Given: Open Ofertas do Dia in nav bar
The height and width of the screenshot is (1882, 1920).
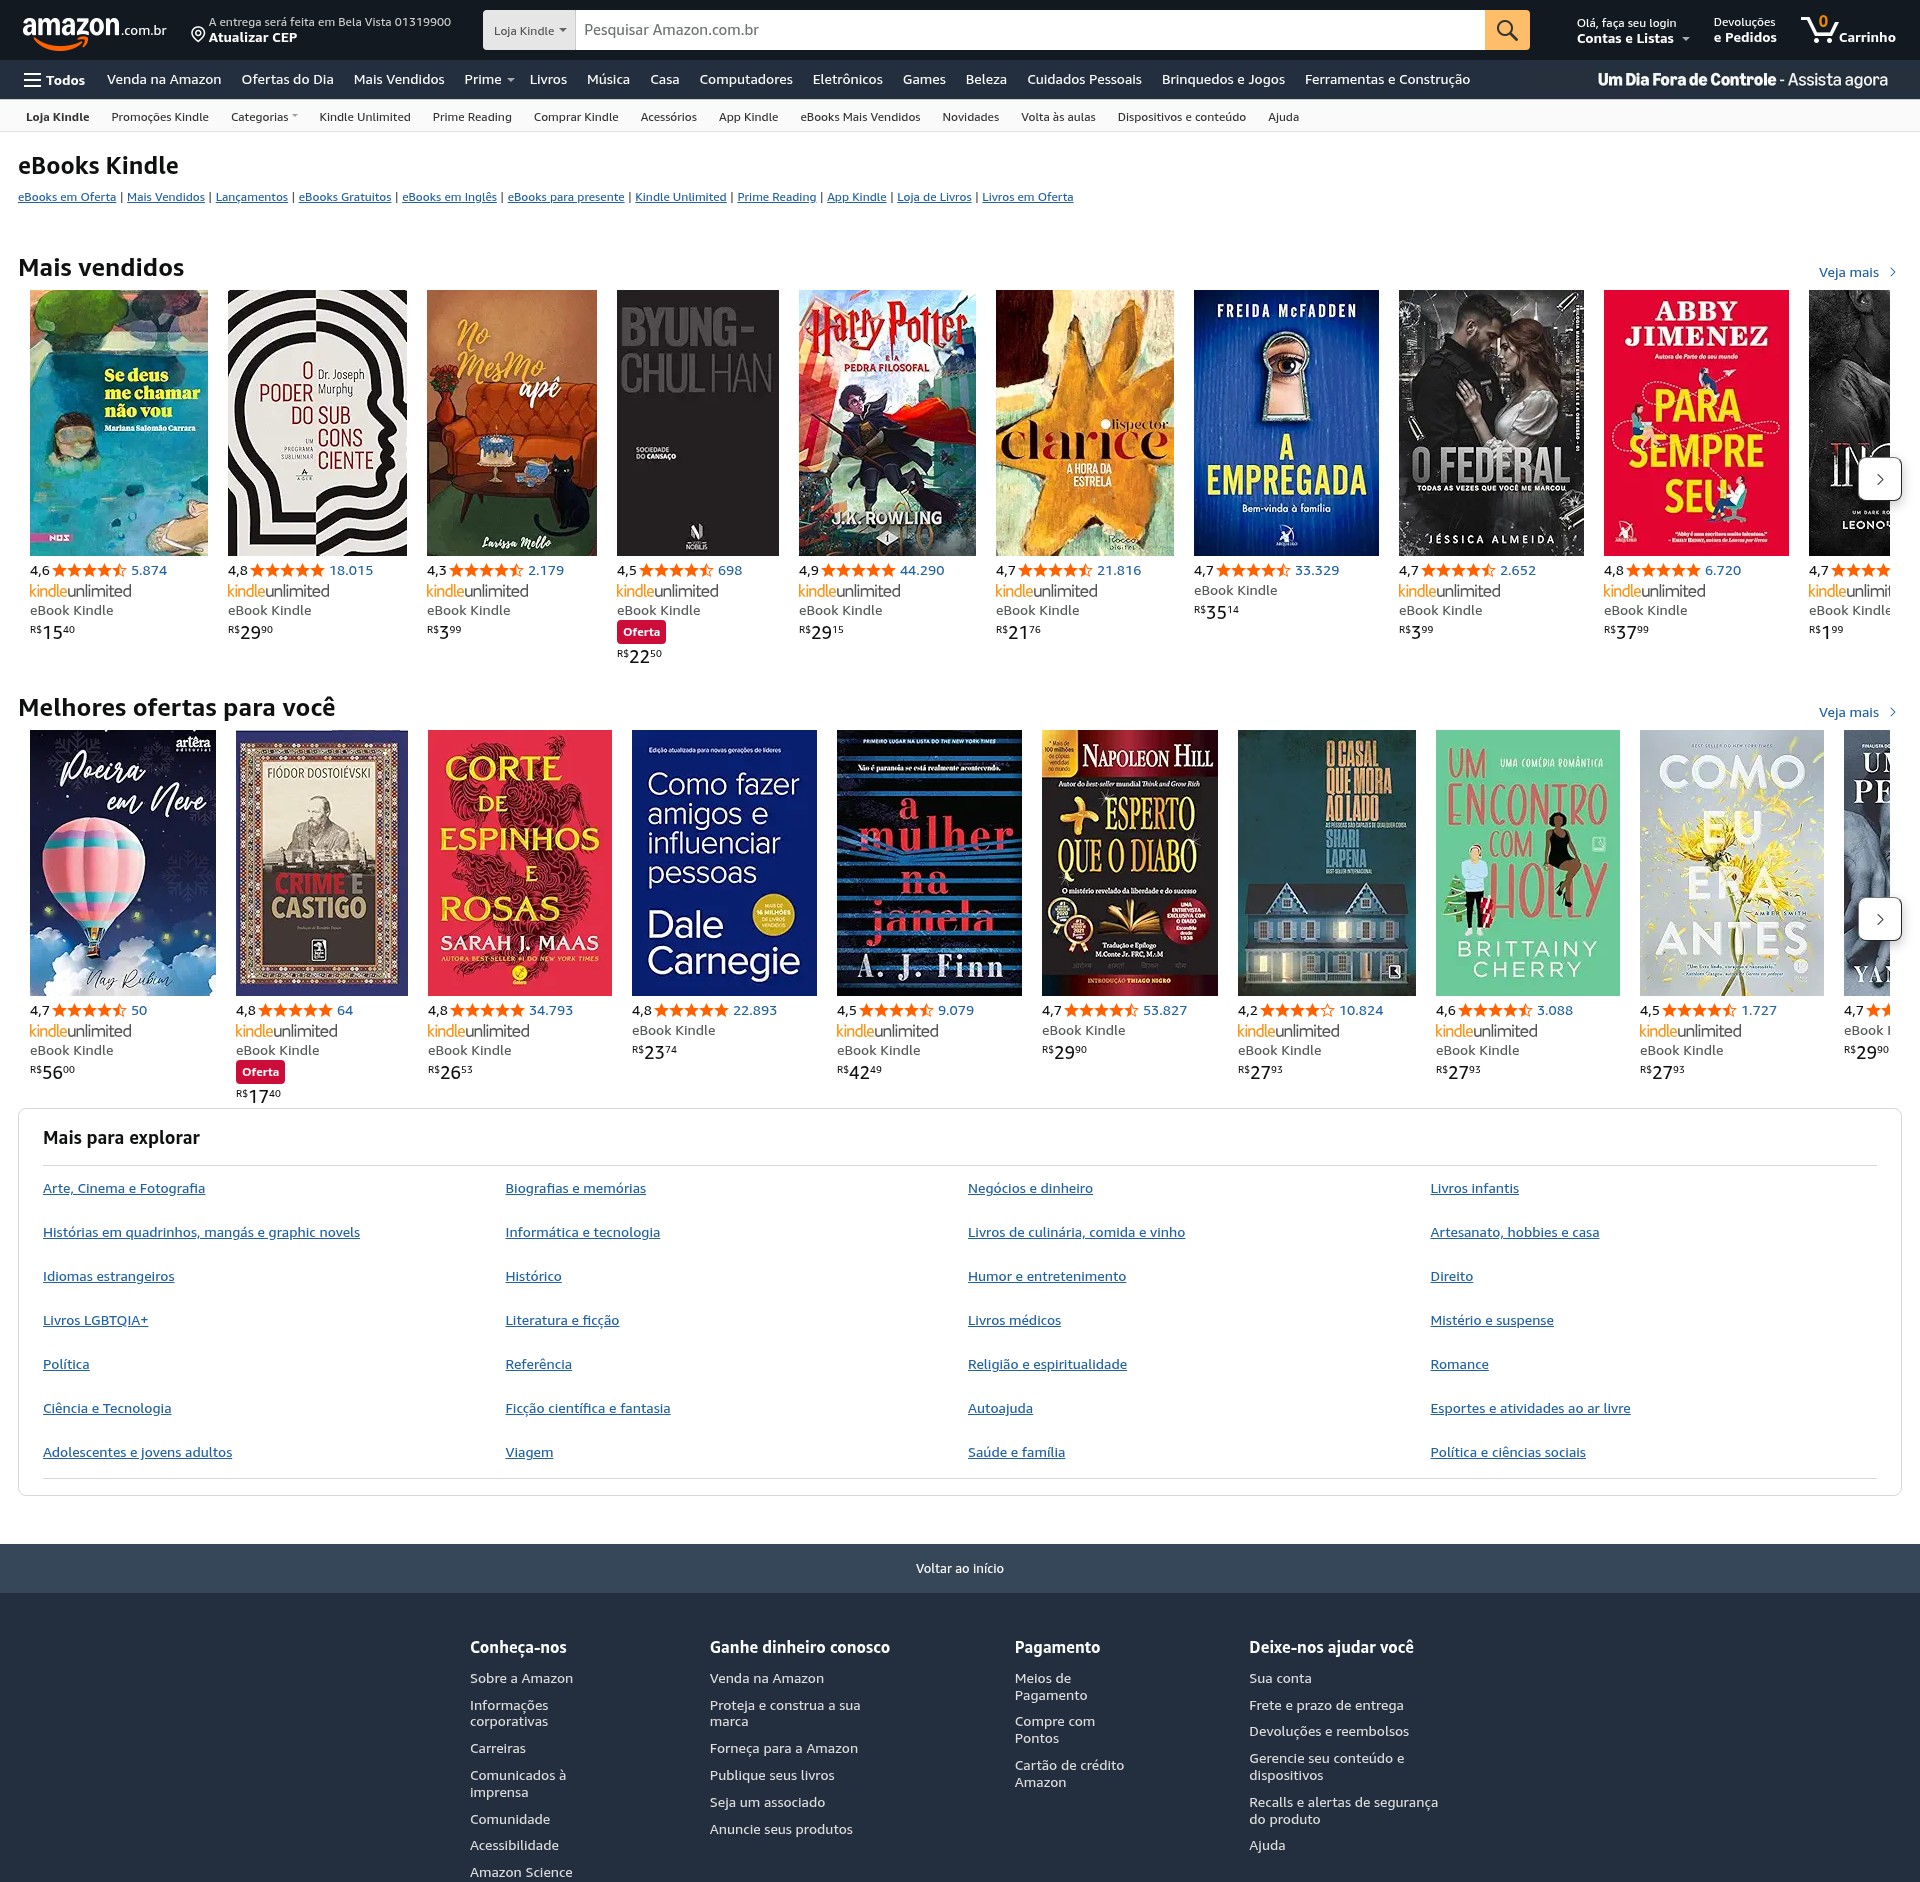Looking at the screenshot, I should tap(287, 80).
